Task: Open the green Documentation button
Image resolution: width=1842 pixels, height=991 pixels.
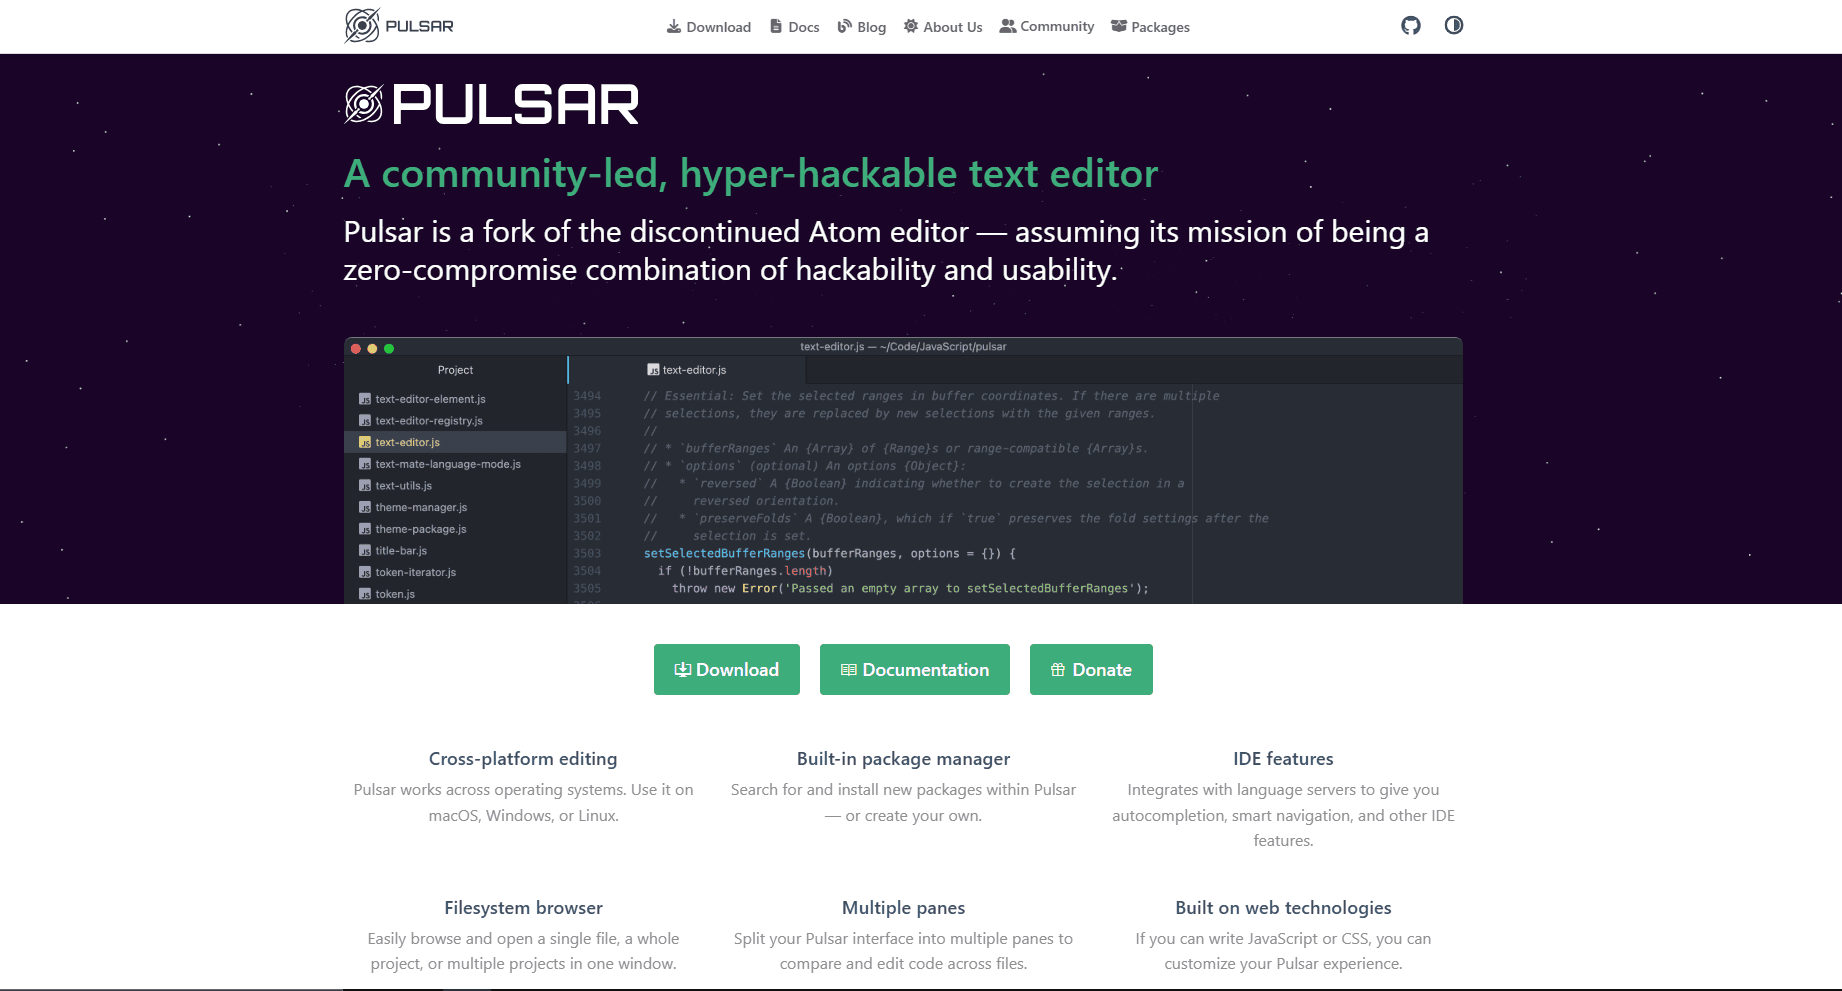Action: pos(915,670)
